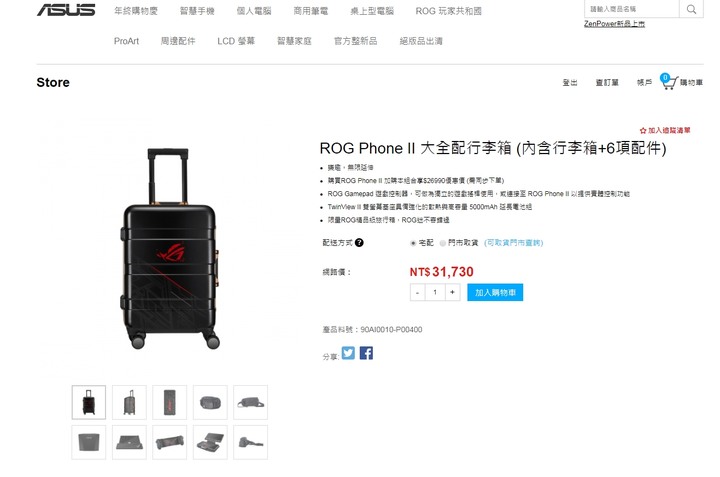Open the shopping cart icon
This screenshot has width=720, height=477.
[x=669, y=82]
